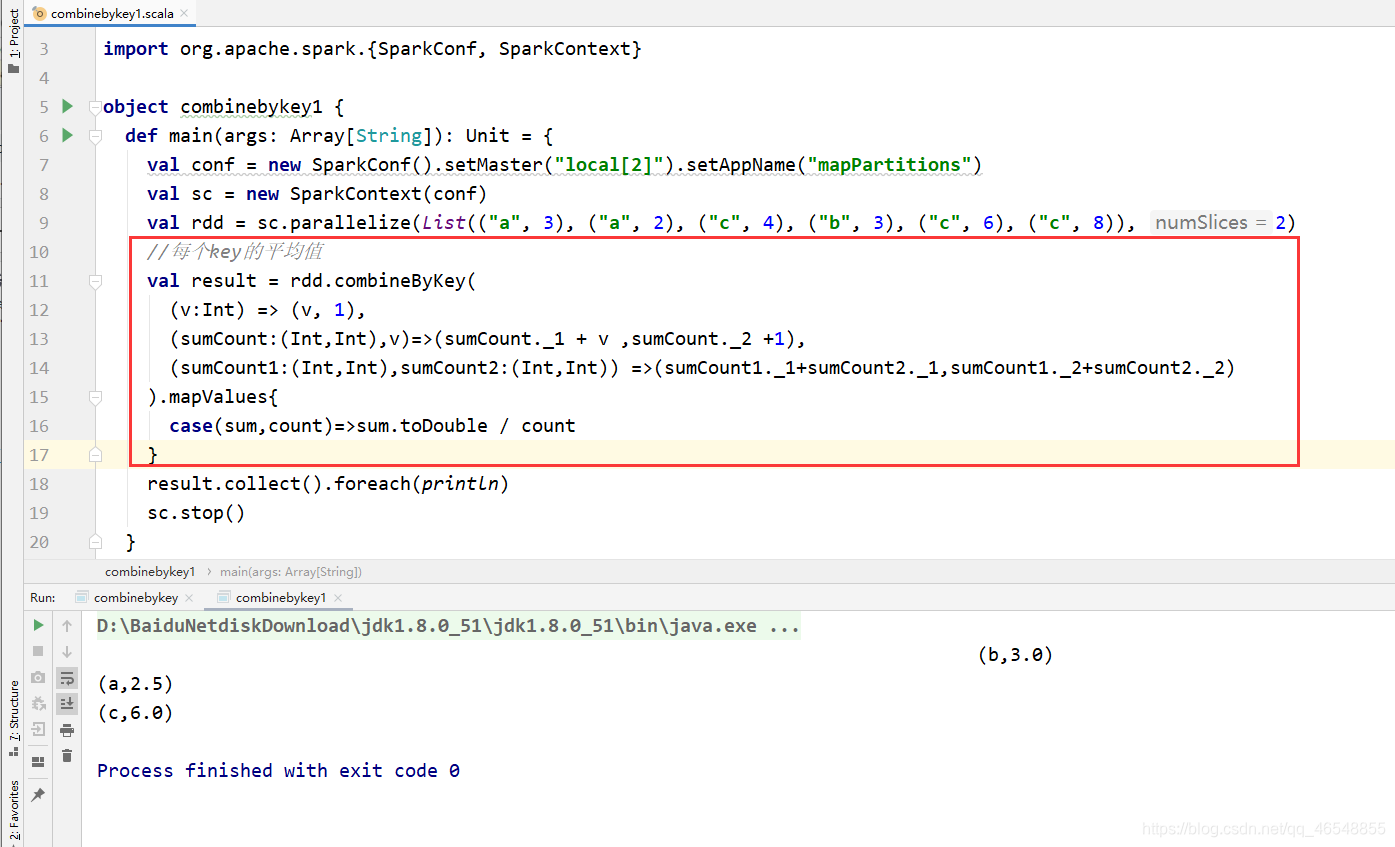Screen dimensions: 1395x847
Task: Click 'SparkConf()' on line 7
Action: (372, 164)
